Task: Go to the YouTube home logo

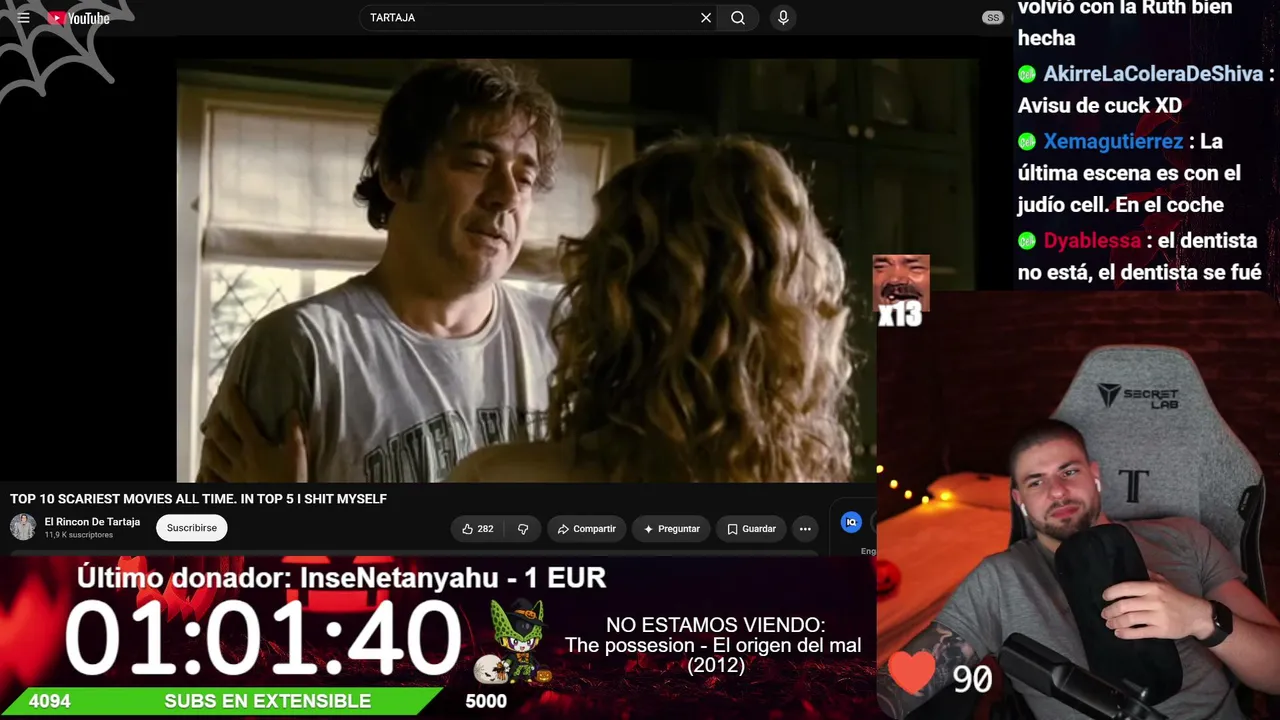Action: coord(78,18)
